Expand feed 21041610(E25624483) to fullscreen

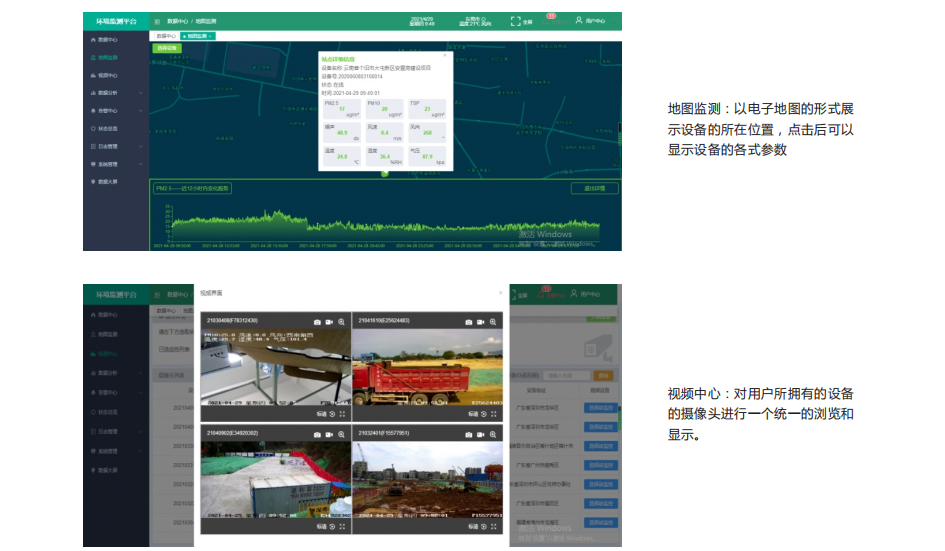tap(494, 414)
